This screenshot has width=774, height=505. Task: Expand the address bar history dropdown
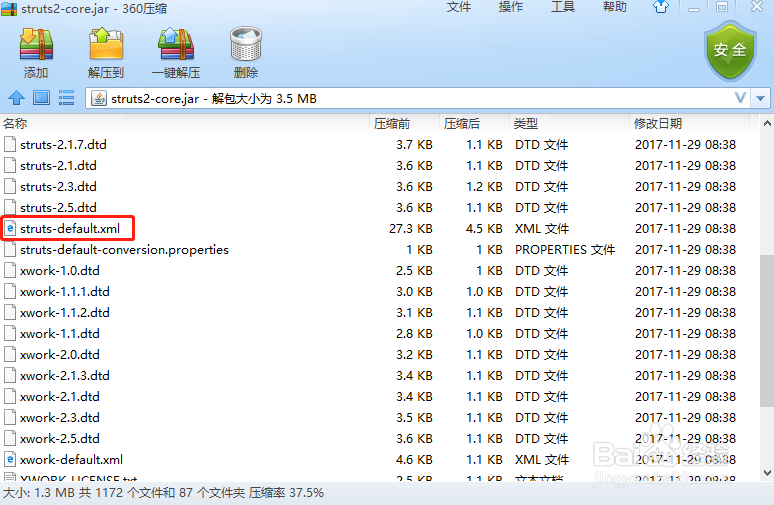click(x=760, y=98)
